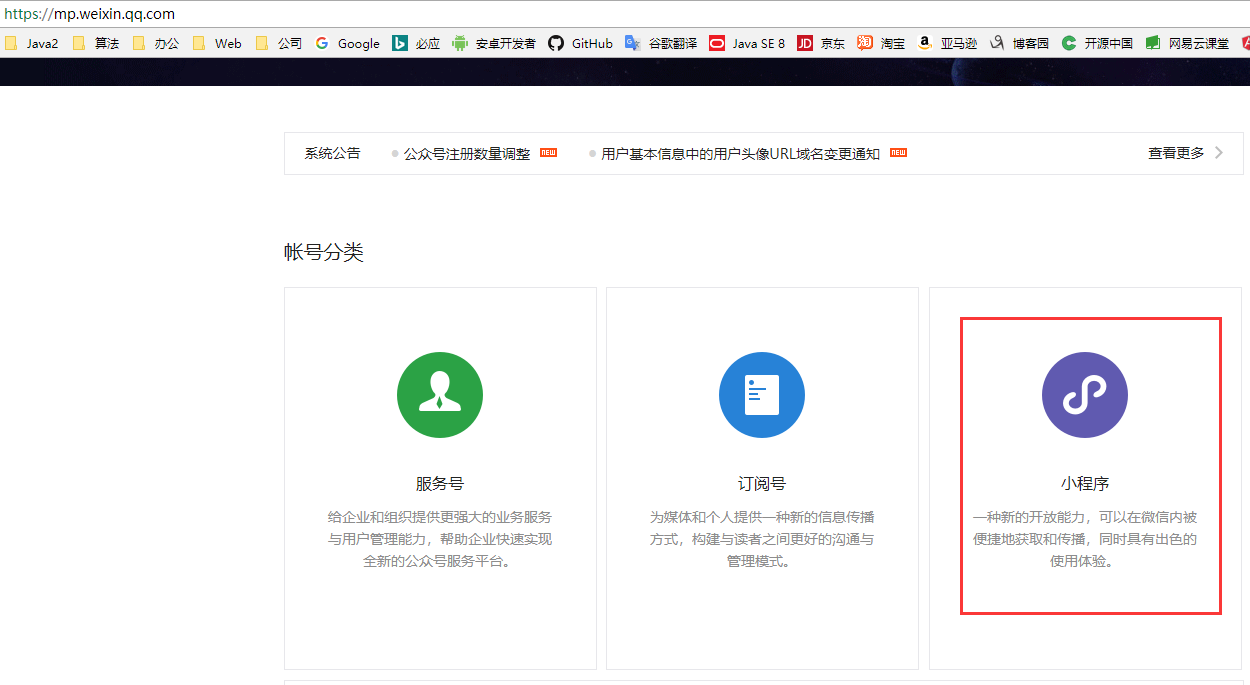
Task: Click the green 服务号 account icon
Action: (440, 395)
